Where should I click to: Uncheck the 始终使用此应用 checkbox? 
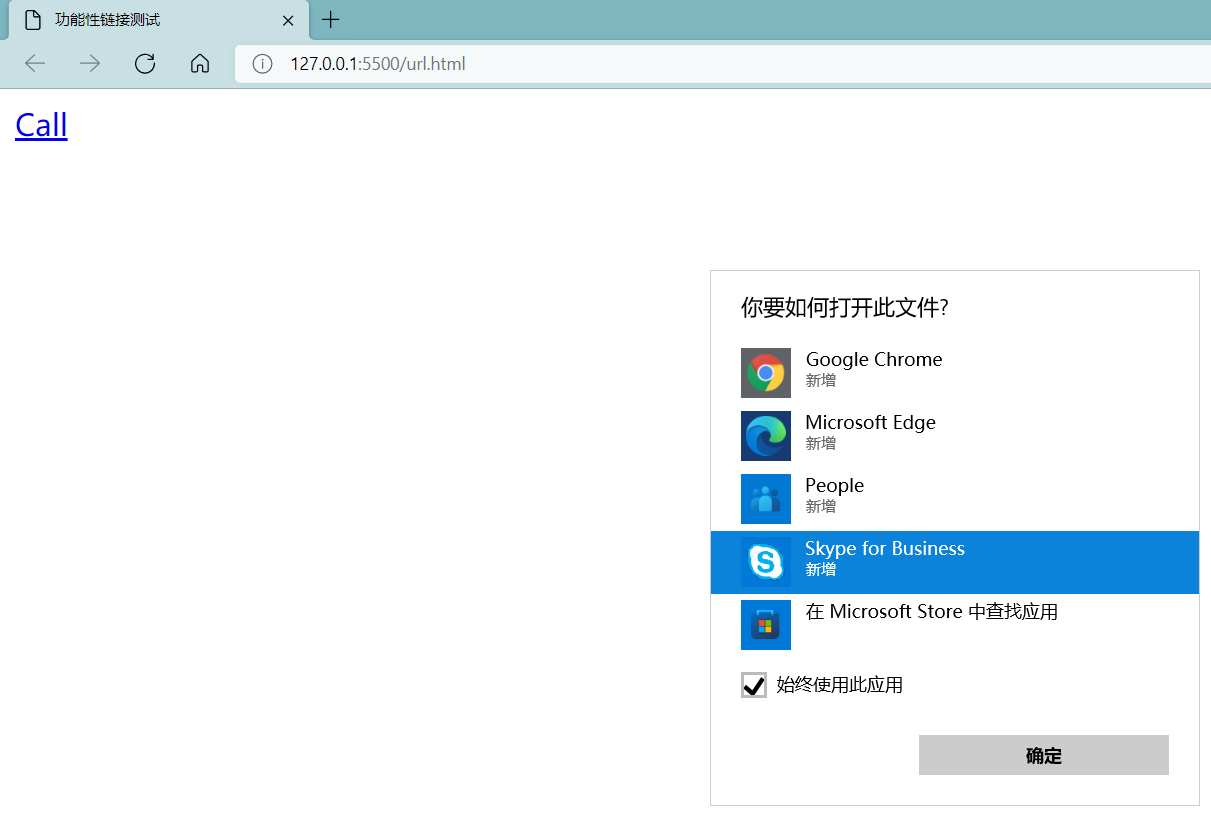pos(754,685)
